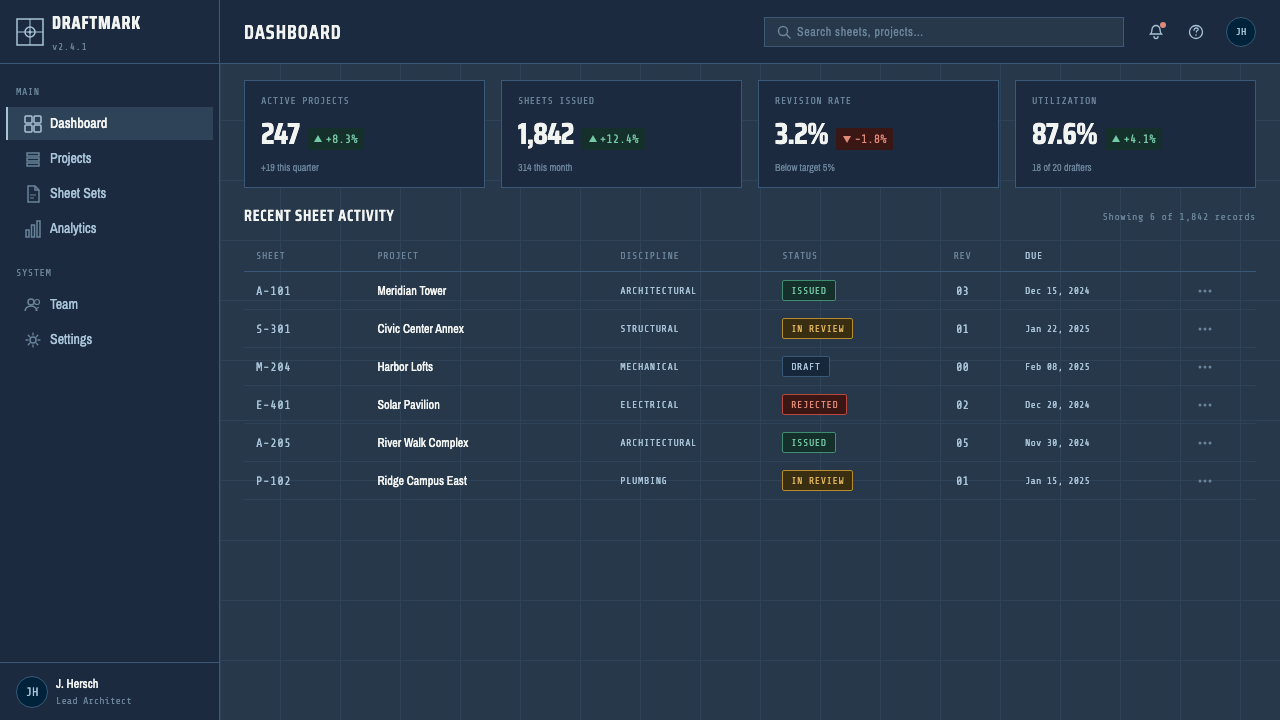Open the Ridge Campus East project link
This screenshot has height=720, width=1280.
coord(422,481)
